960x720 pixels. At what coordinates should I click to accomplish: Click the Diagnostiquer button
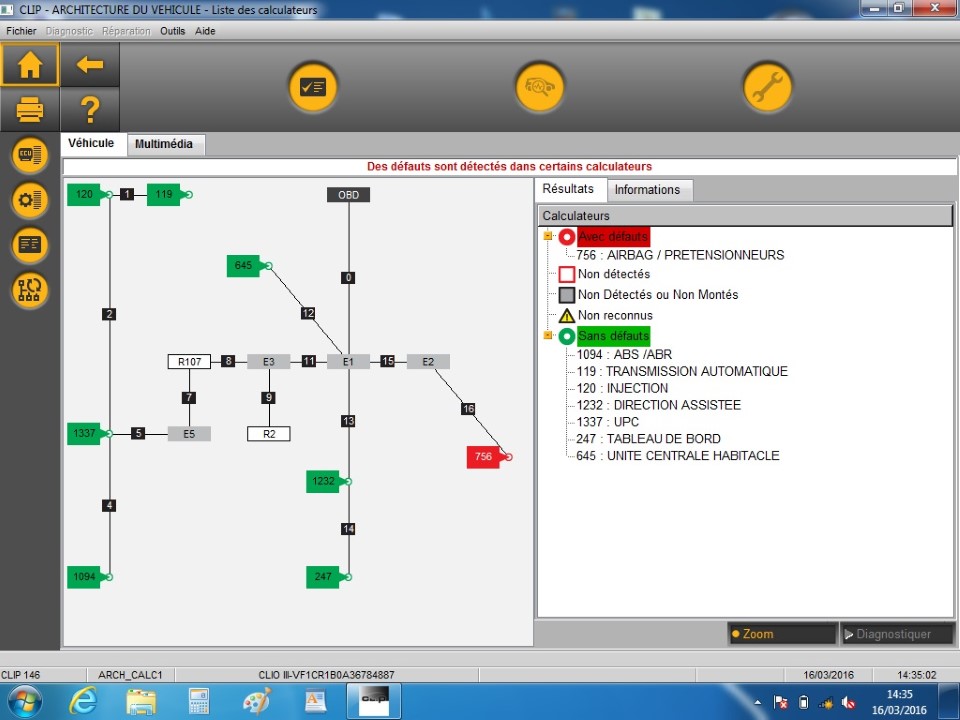(x=898, y=634)
